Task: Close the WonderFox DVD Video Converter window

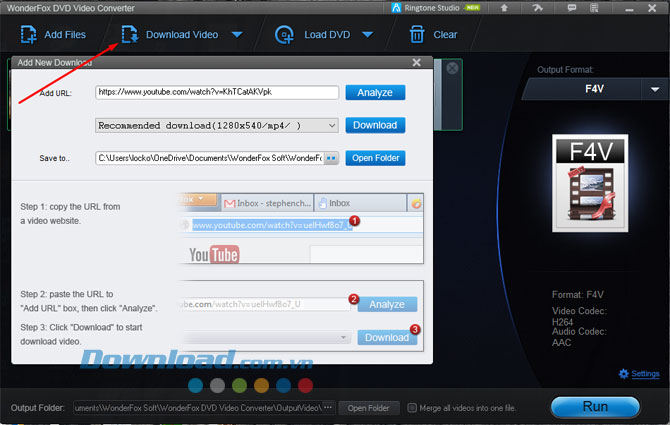Action: pos(652,8)
